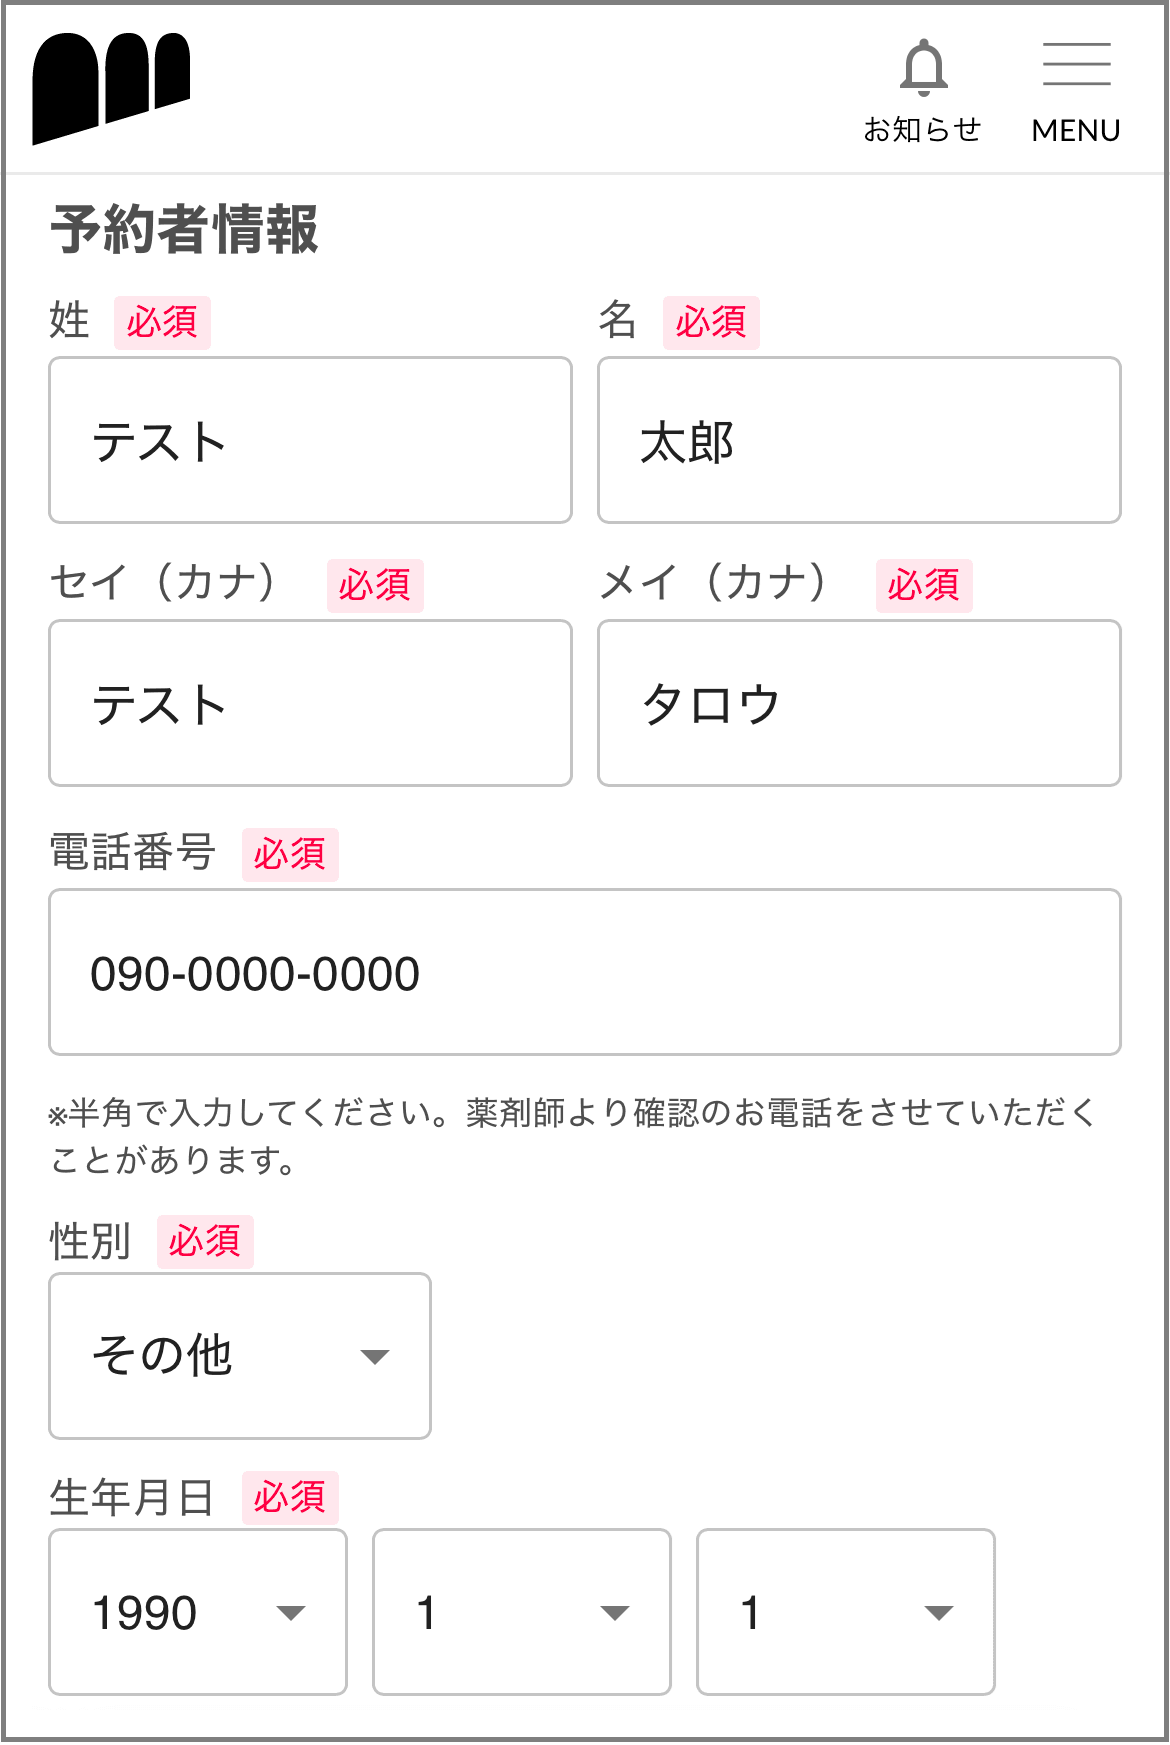Open the birth year dropdown showing 1990
1170x1745 pixels.
coord(198,1612)
